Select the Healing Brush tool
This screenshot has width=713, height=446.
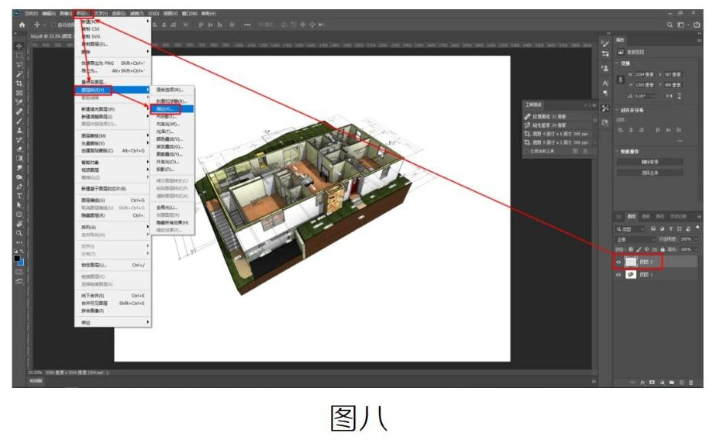pyautogui.click(x=19, y=112)
